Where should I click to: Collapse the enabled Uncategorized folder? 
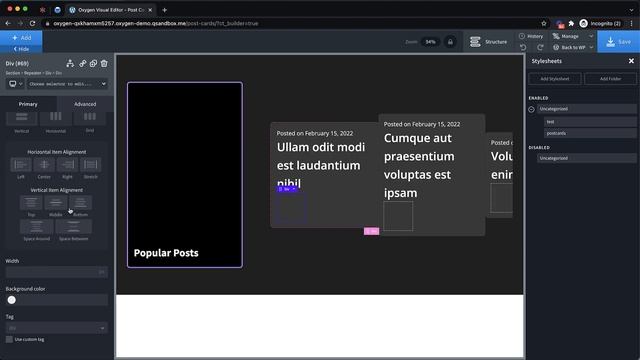[x=531, y=109]
